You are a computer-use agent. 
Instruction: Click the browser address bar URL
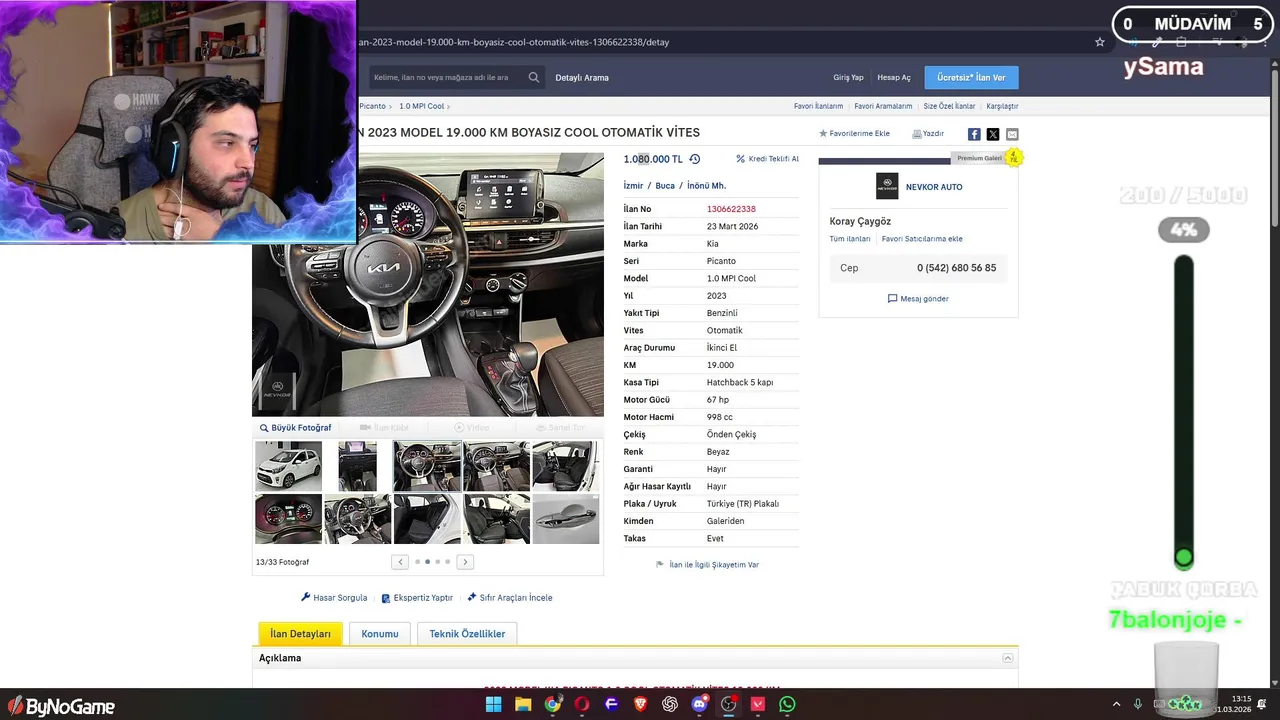[514, 42]
